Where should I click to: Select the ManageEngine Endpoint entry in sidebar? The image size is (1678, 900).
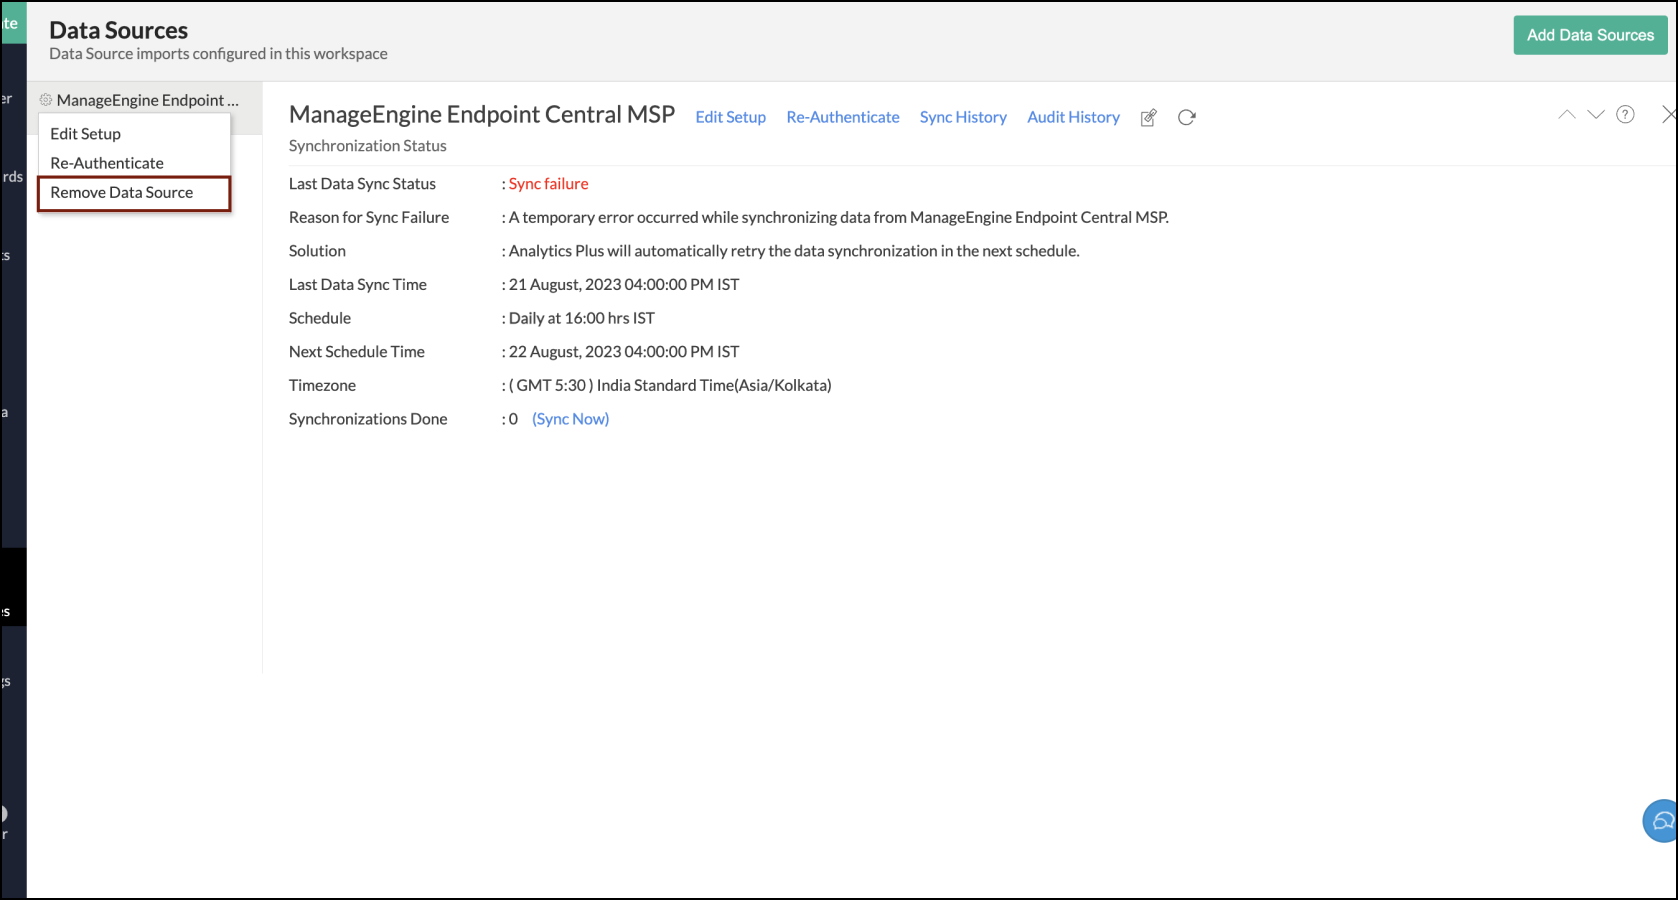pyautogui.click(x=146, y=100)
